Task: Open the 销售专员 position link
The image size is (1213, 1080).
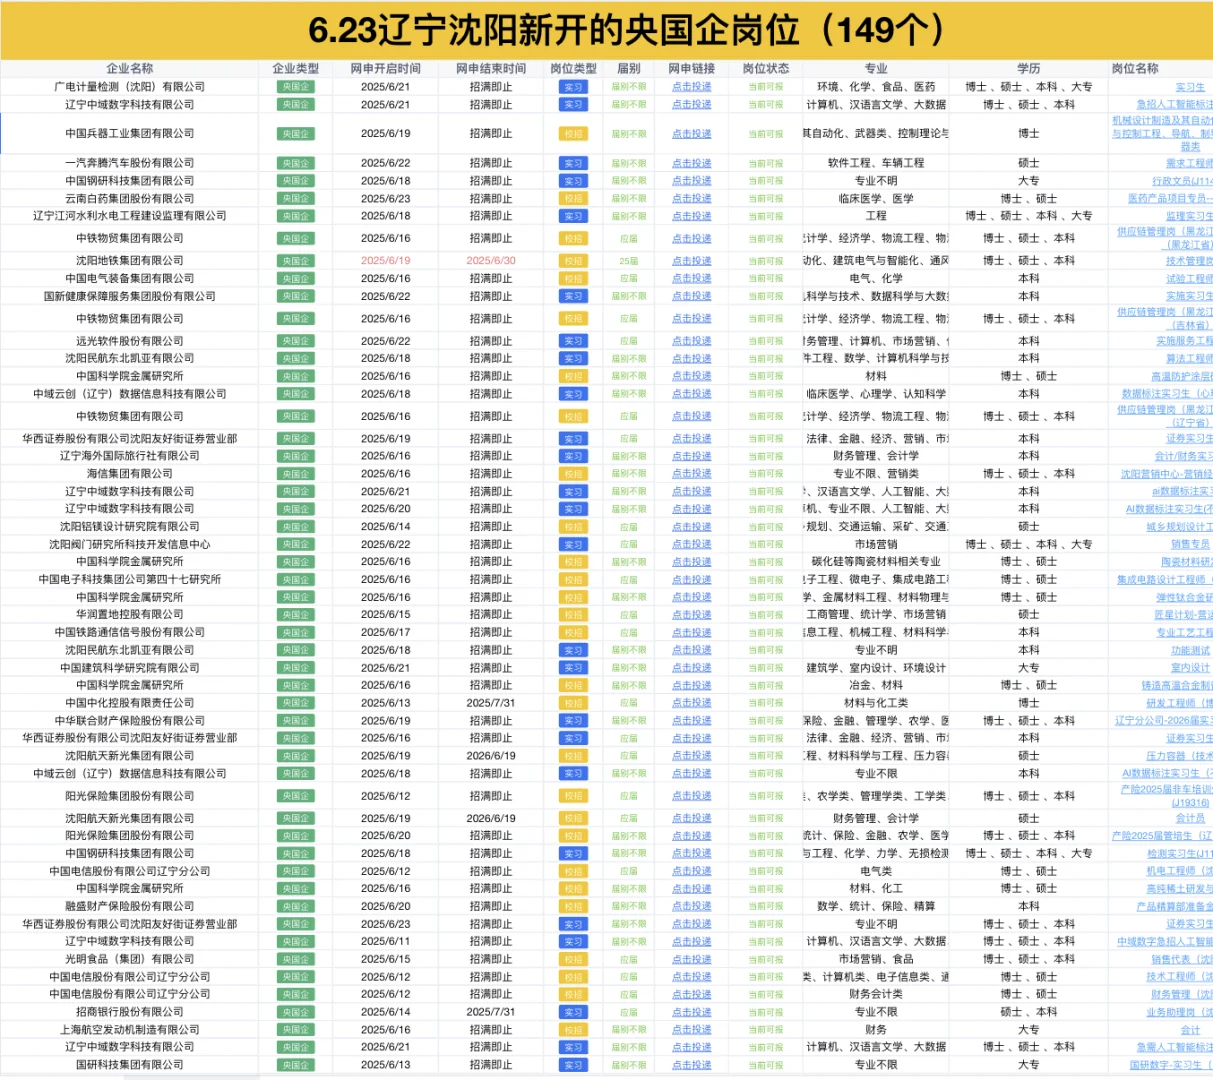Action: pos(1190,545)
